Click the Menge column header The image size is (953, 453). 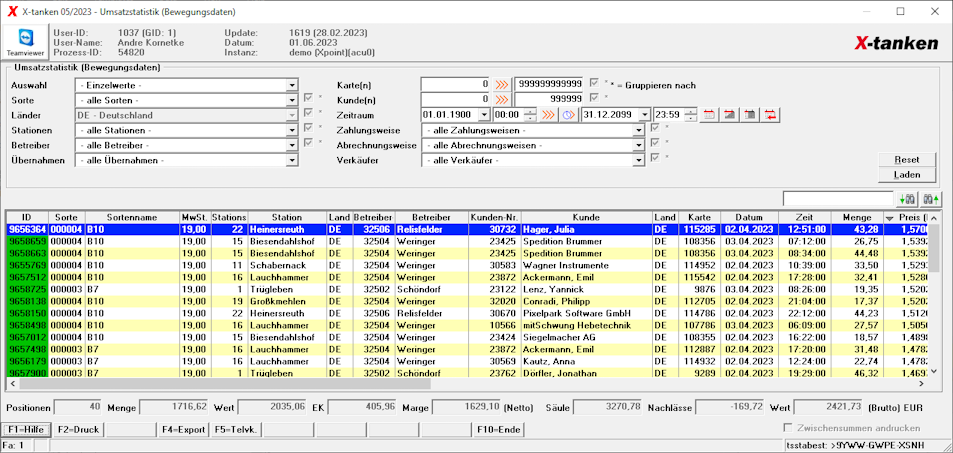856,218
